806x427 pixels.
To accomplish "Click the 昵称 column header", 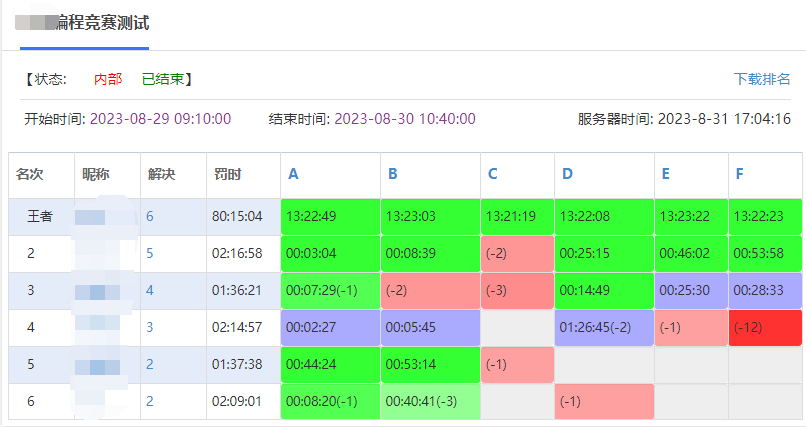I will 95,174.
